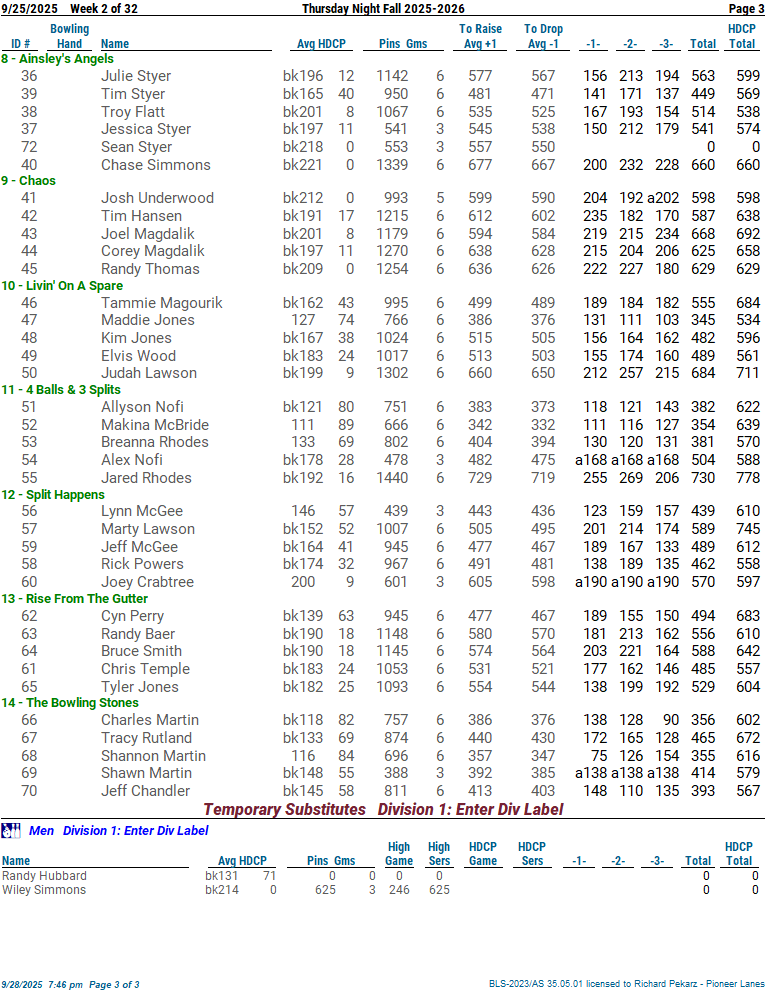
Task: Click Chase Simmons' pins value 1339
Action: point(393,165)
